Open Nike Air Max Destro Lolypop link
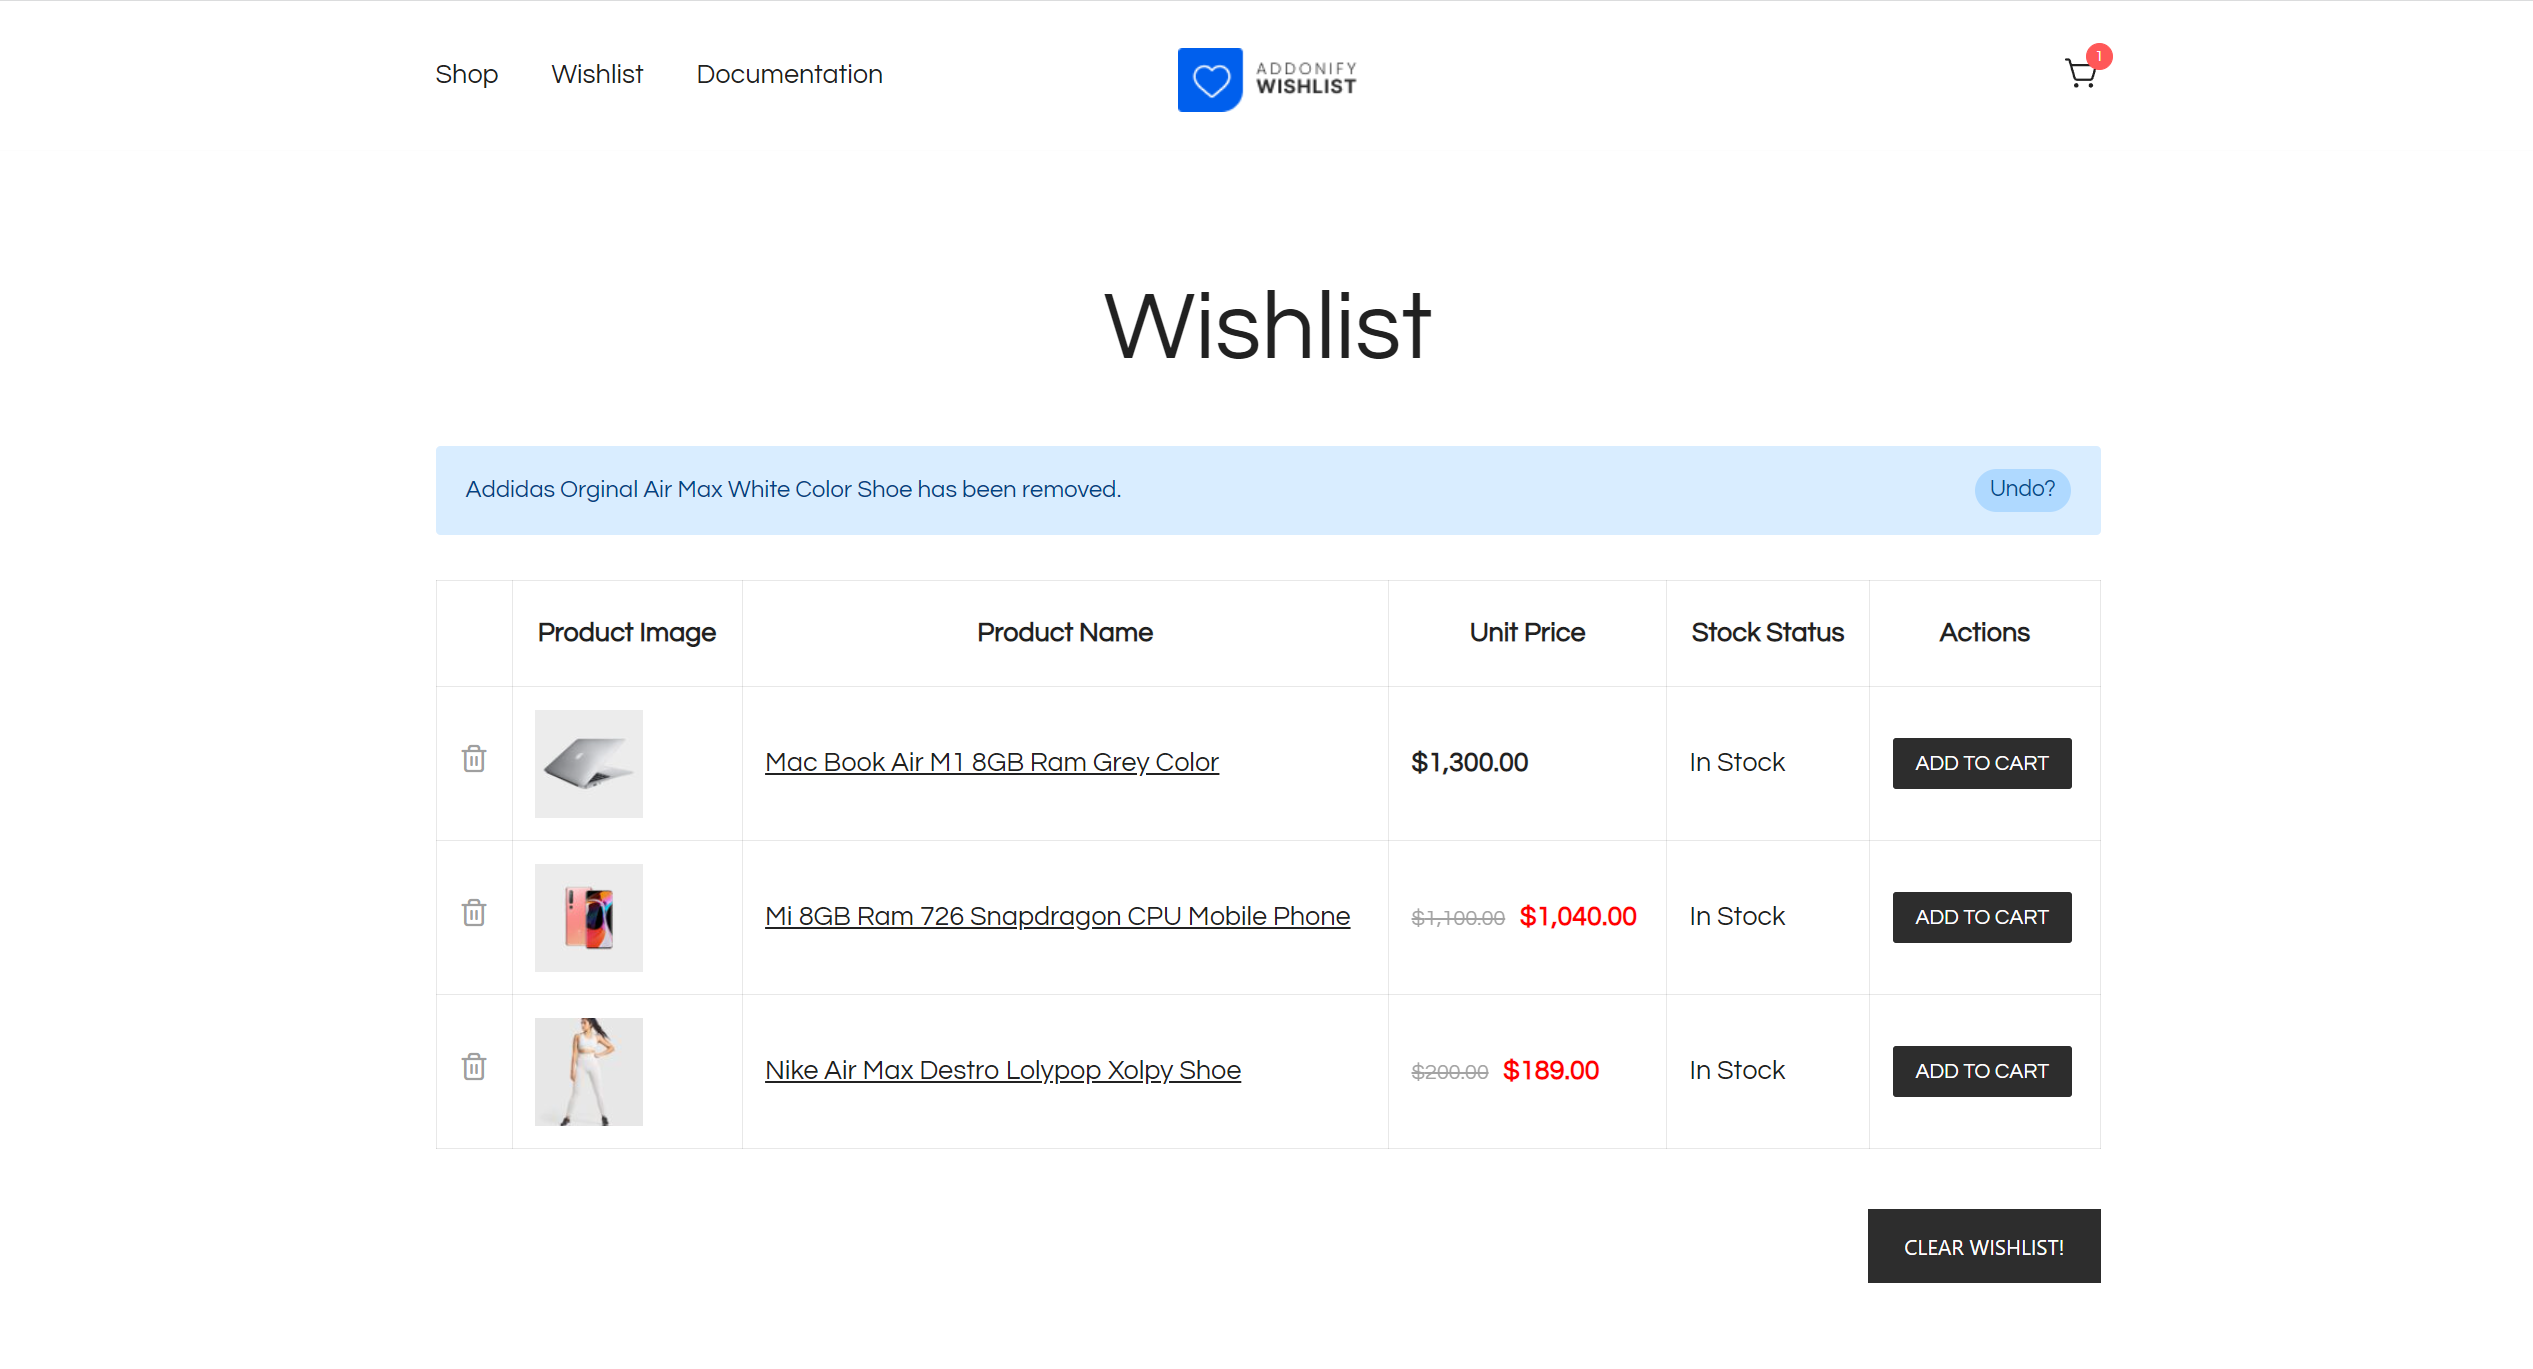 pyautogui.click(x=1003, y=1071)
